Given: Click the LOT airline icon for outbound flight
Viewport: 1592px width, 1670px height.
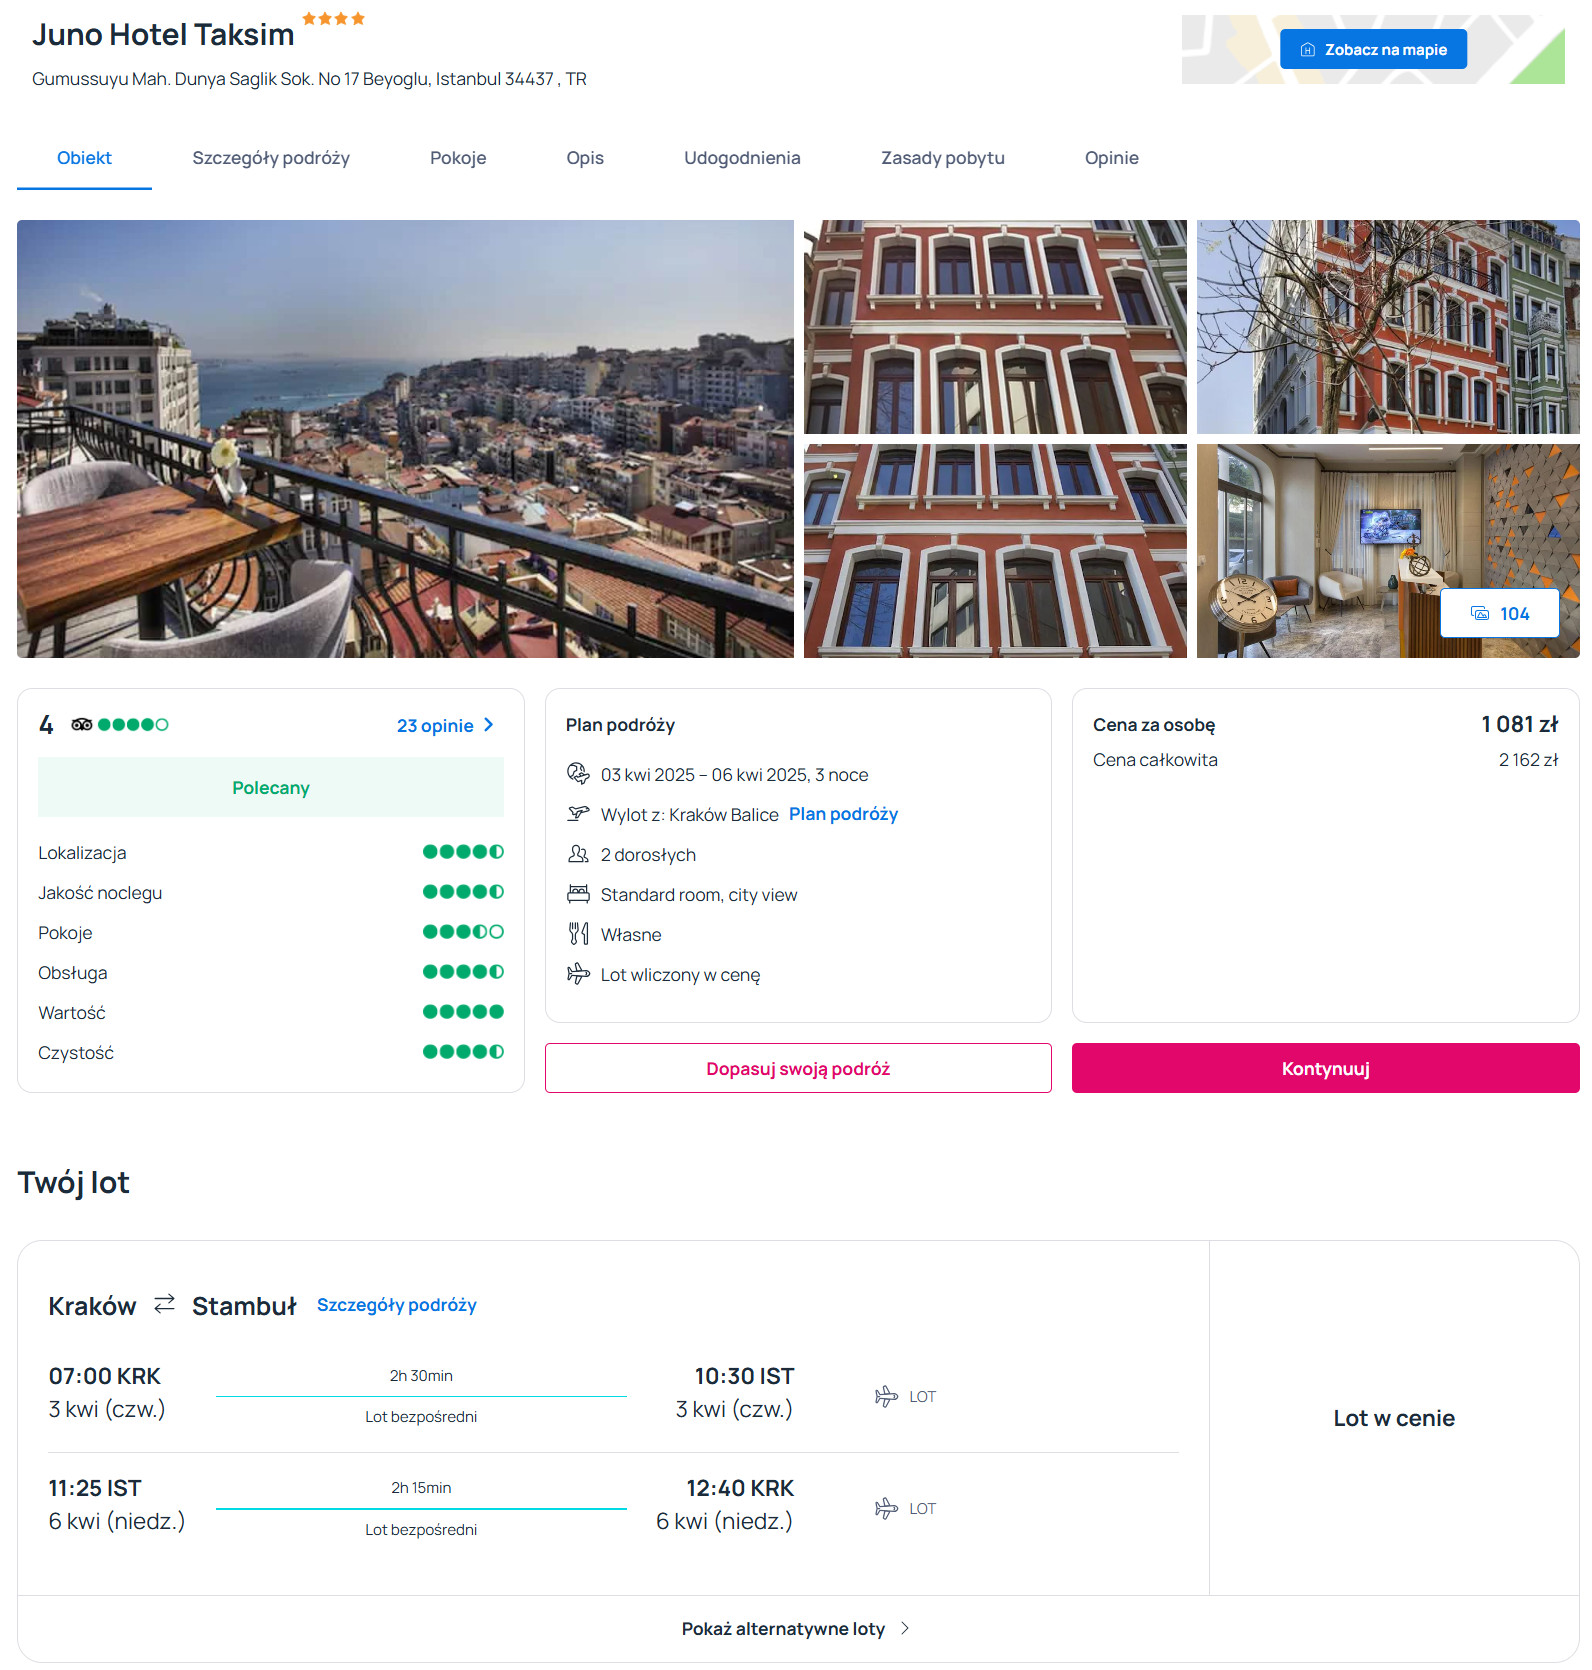Looking at the screenshot, I should point(886,1397).
